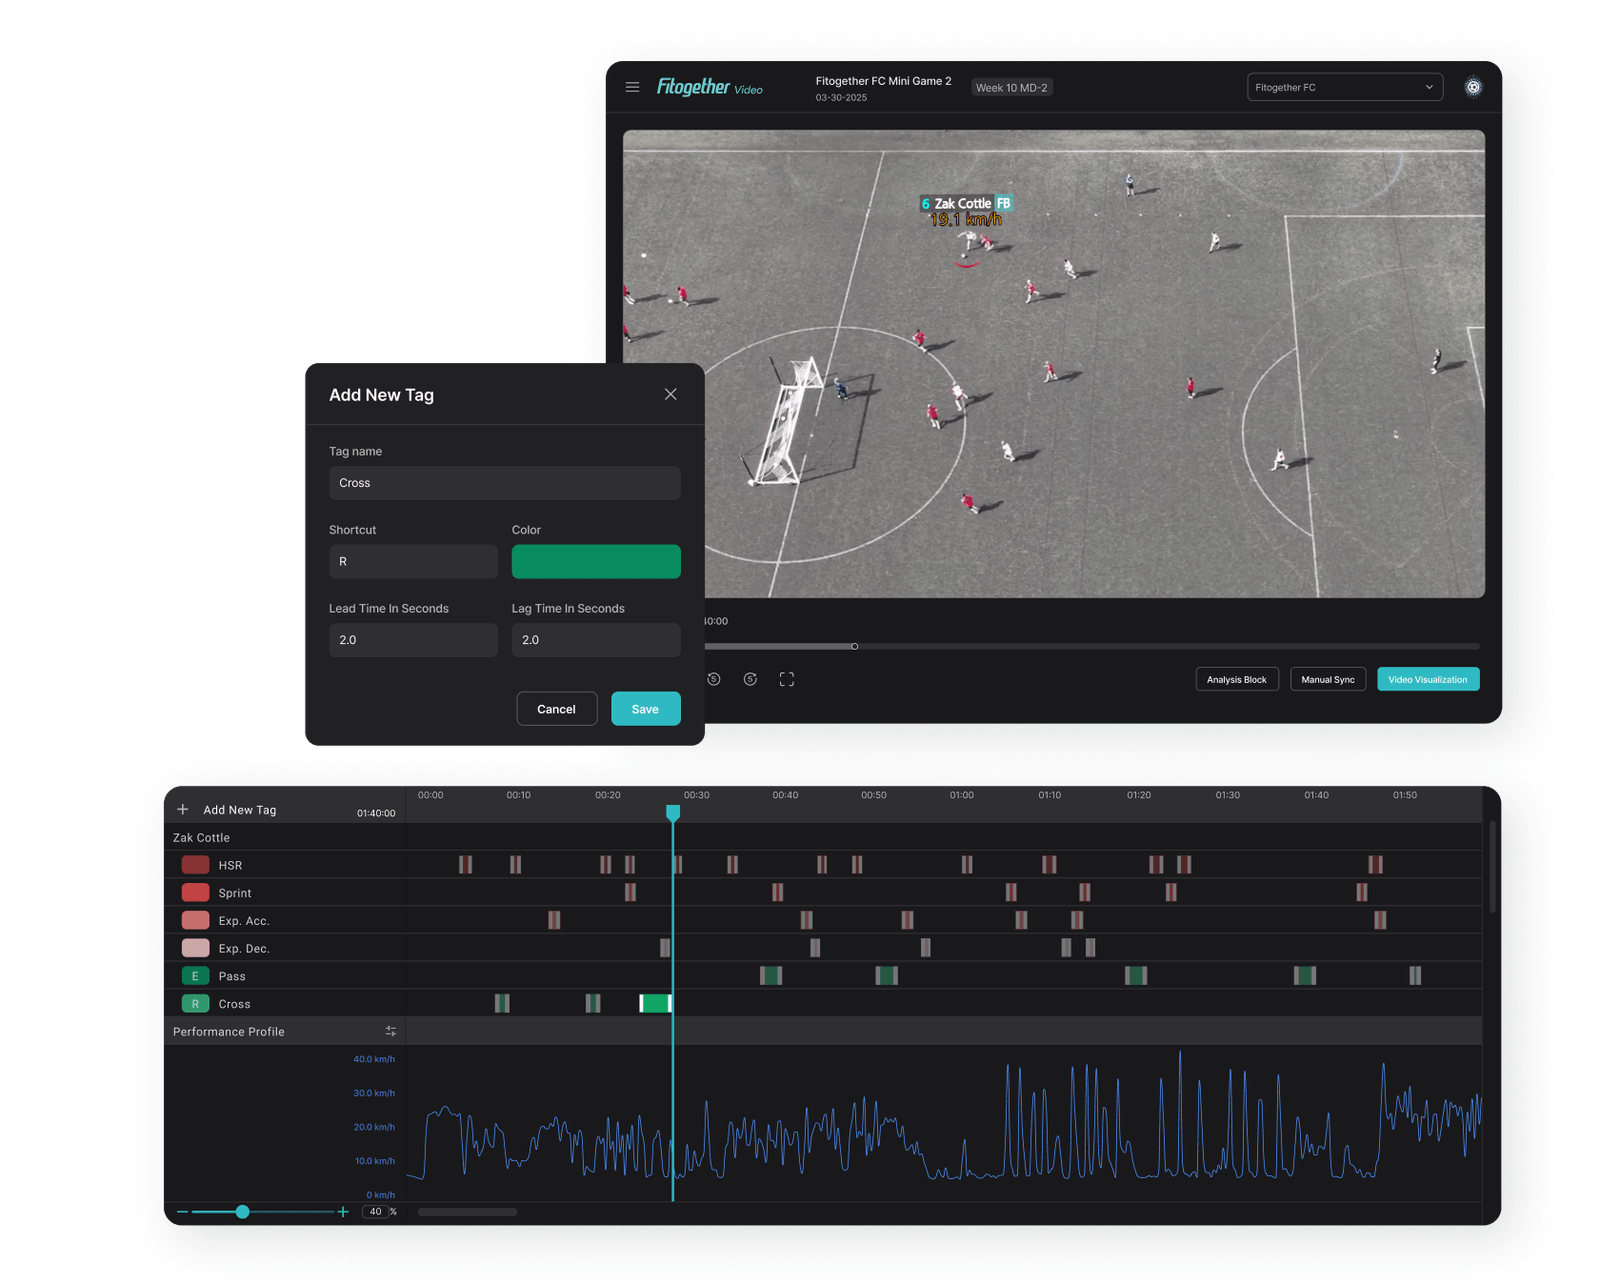Image resolution: width=1600 pixels, height=1286 pixels.
Task: Click the Cross tag R shortcut badge
Action: click(x=195, y=1004)
